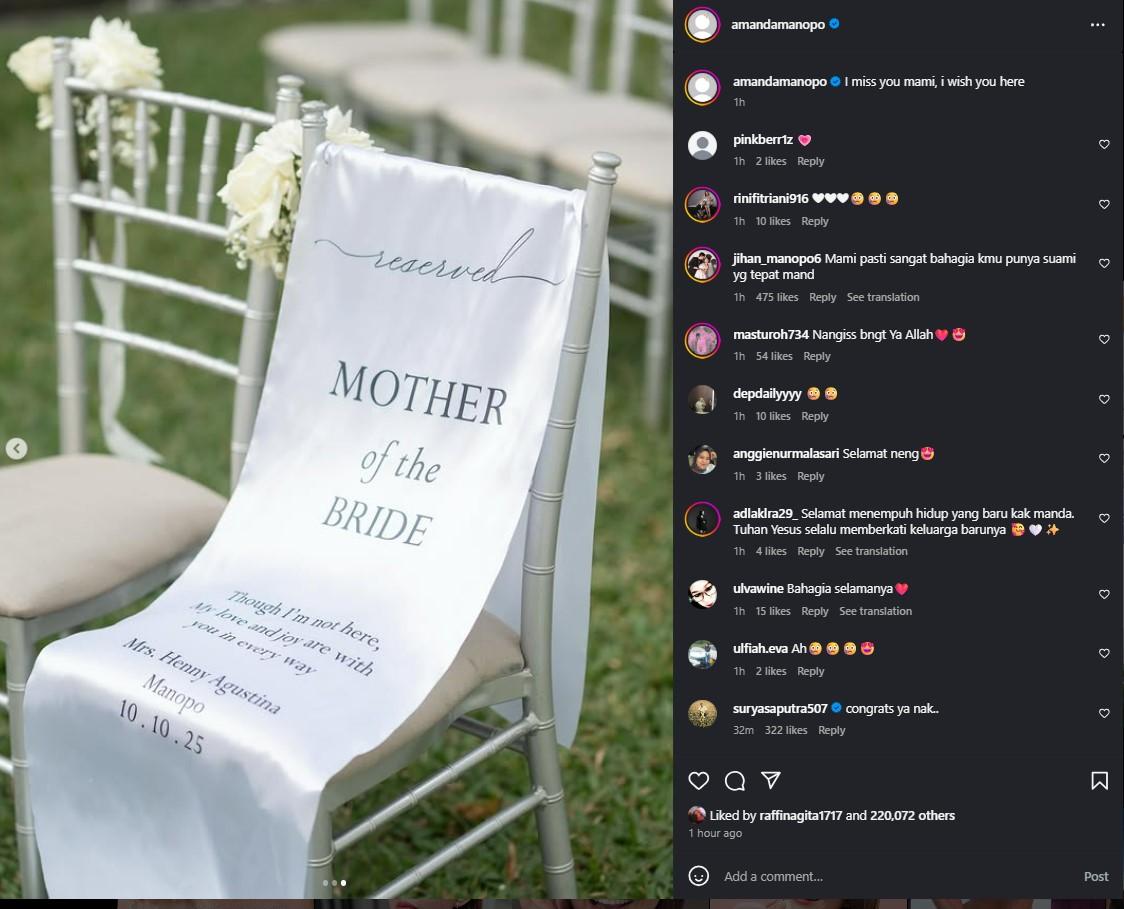Focus the Add a comment field

coord(896,876)
